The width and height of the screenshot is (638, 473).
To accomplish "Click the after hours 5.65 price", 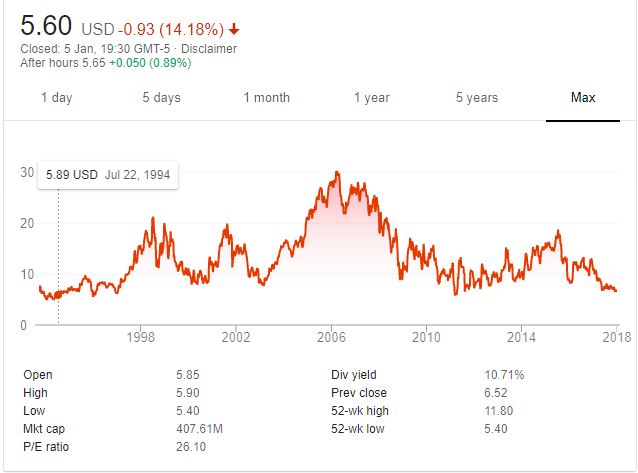I will click(x=102, y=62).
